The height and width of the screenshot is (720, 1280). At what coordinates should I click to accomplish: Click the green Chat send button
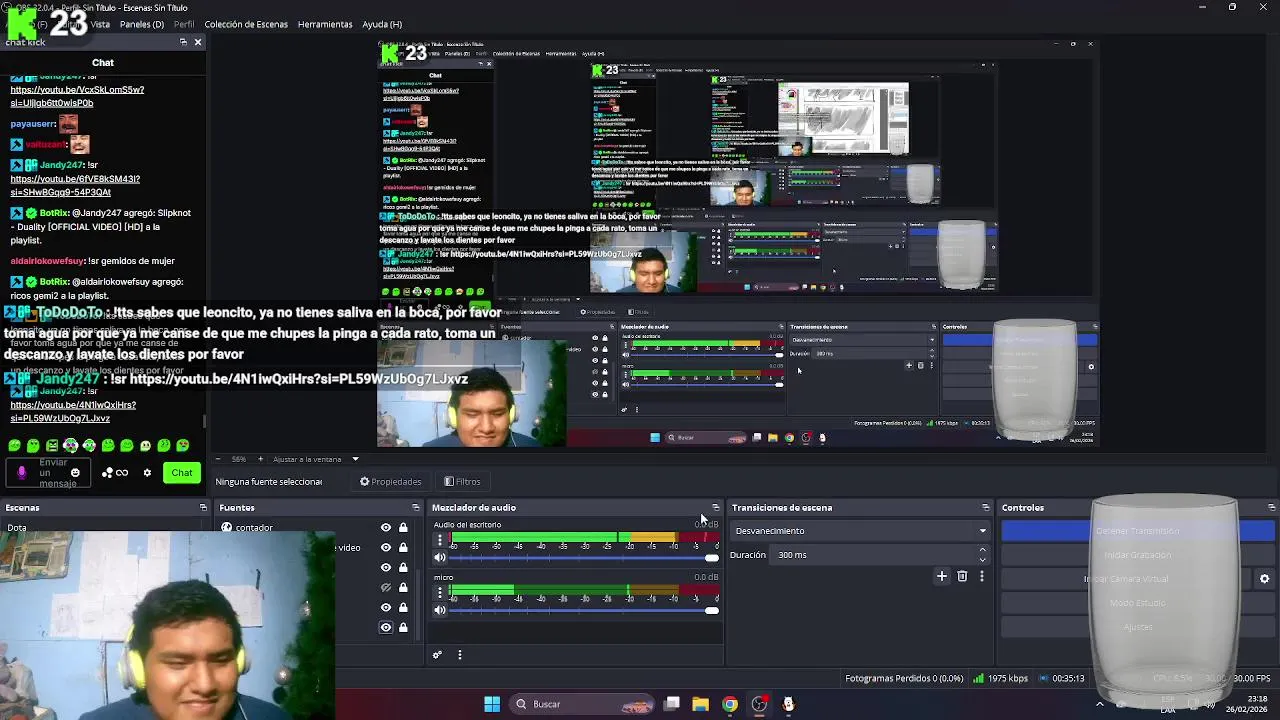pyautogui.click(x=181, y=473)
